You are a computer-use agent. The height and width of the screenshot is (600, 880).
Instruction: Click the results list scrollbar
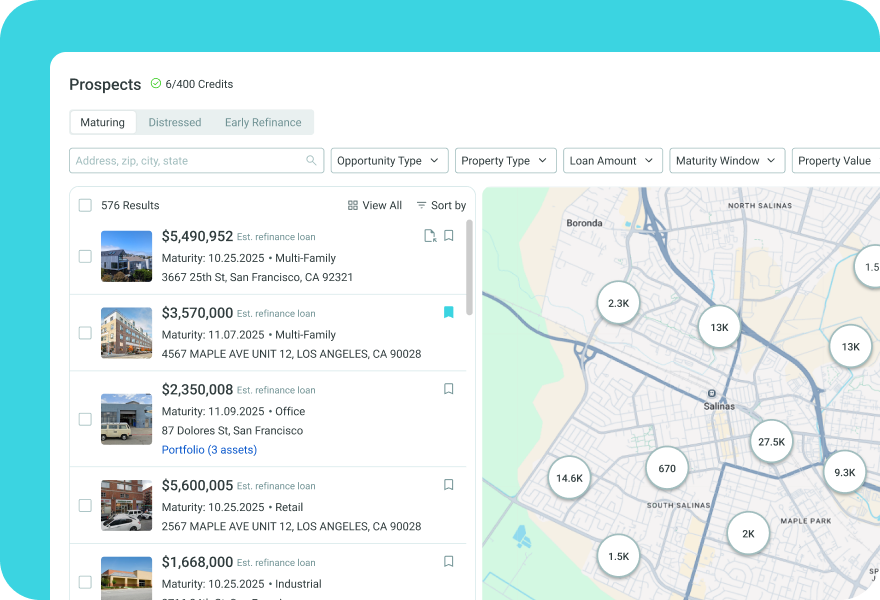(469, 268)
